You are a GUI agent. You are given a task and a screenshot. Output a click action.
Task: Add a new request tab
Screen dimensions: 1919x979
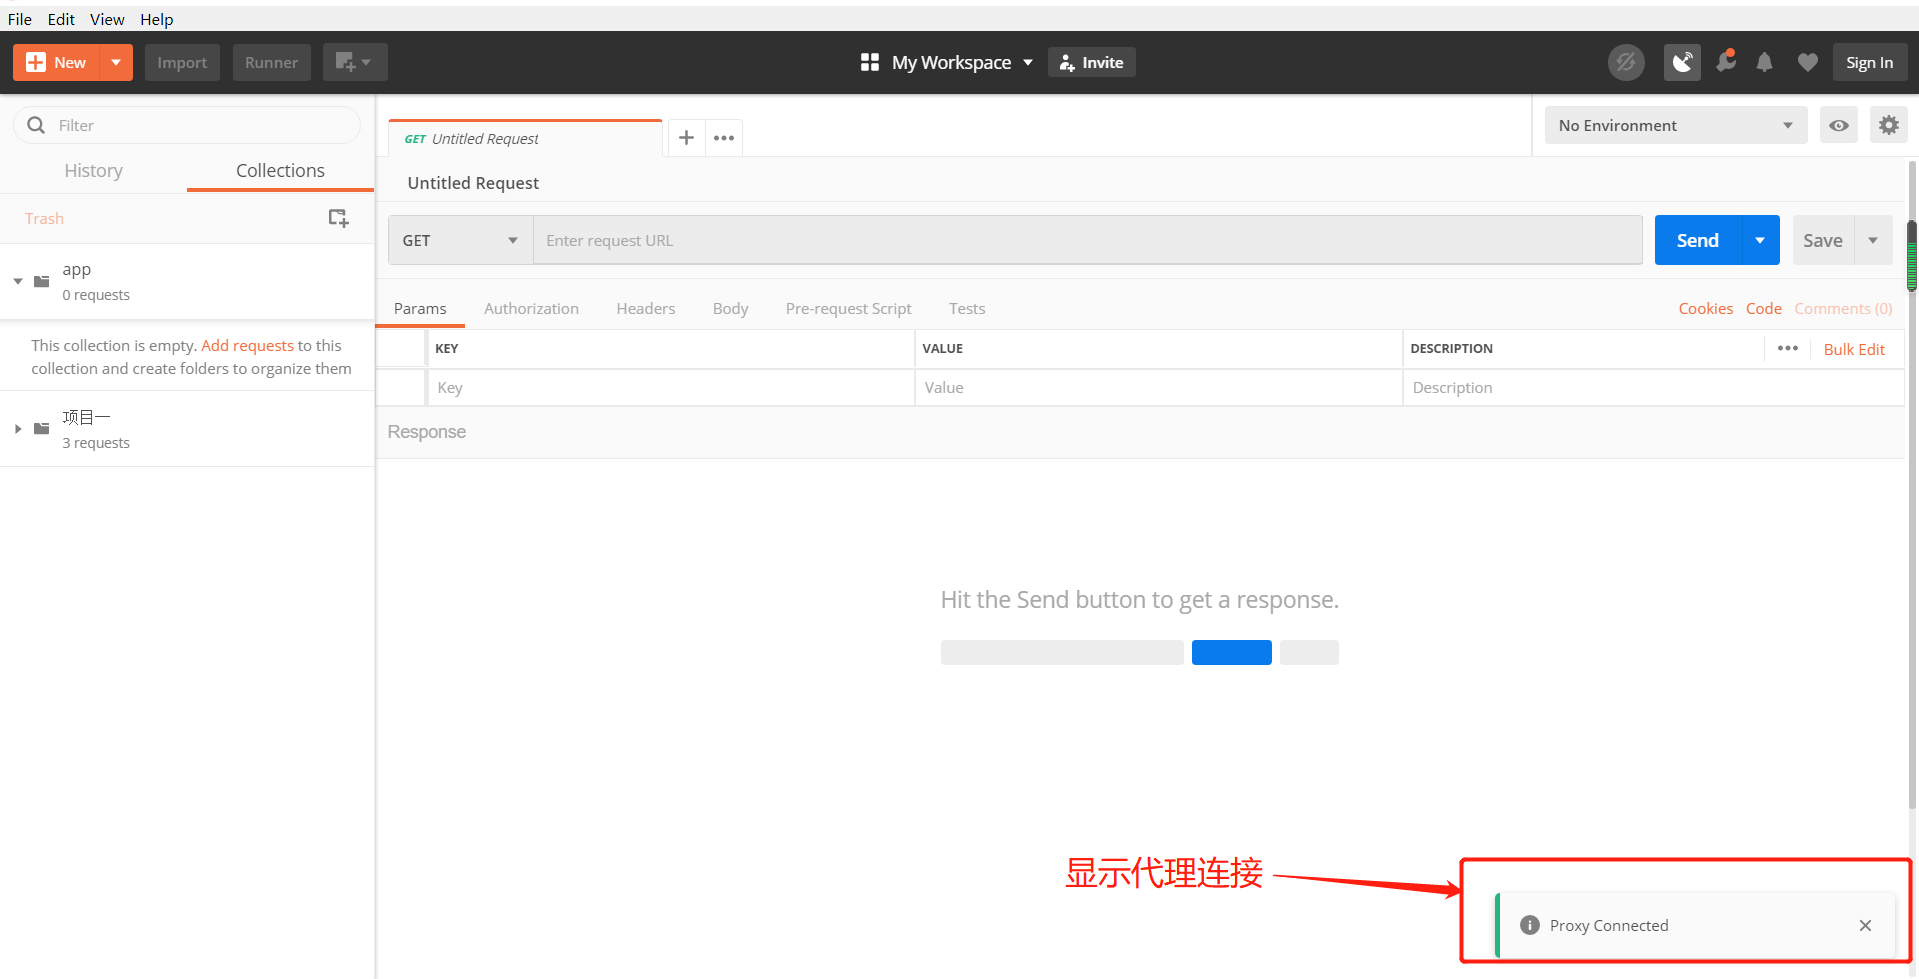click(686, 138)
